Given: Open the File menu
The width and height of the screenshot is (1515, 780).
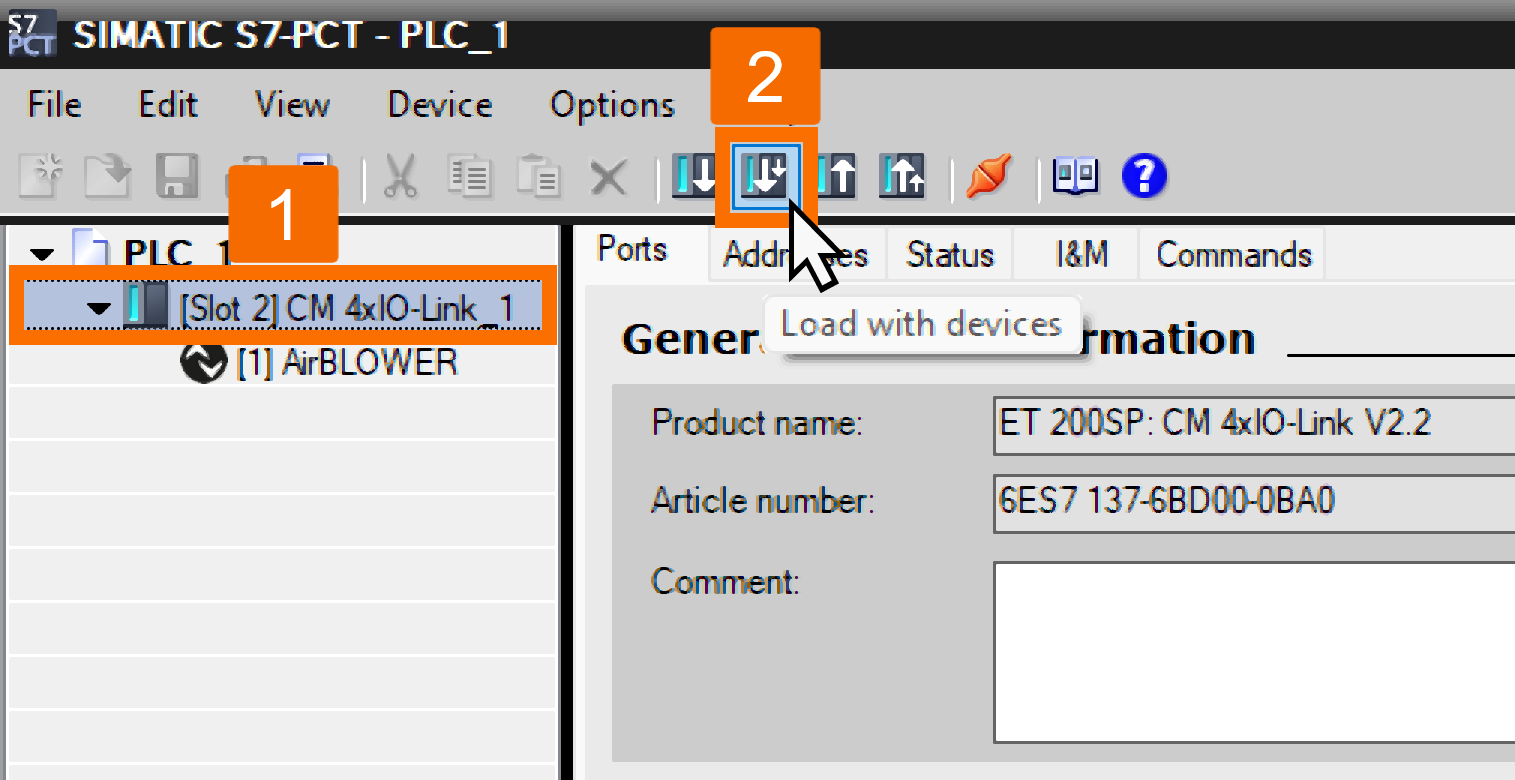Looking at the screenshot, I should pos(55,104).
